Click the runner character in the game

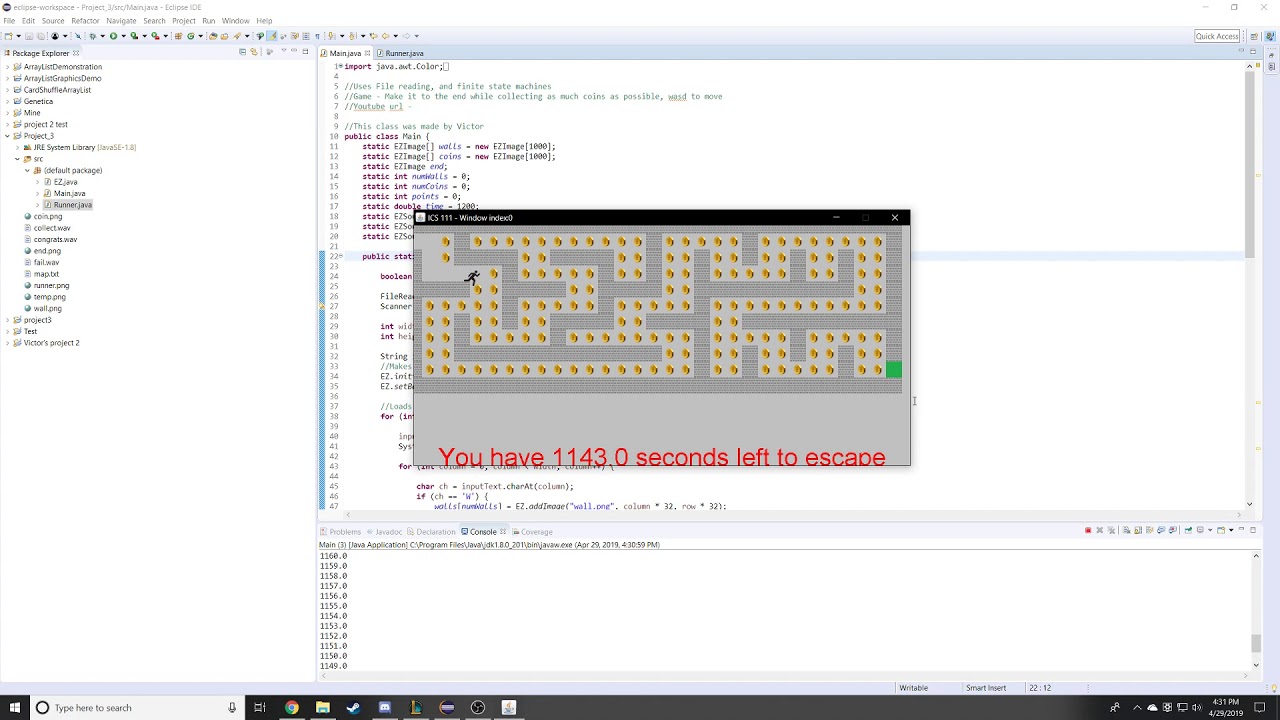click(x=472, y=277)
